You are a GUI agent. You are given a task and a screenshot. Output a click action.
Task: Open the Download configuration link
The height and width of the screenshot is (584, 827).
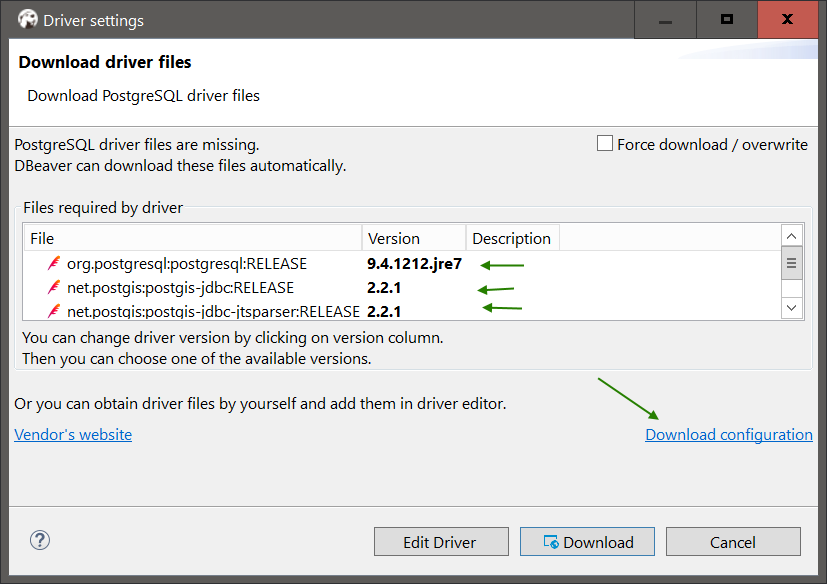729,434
